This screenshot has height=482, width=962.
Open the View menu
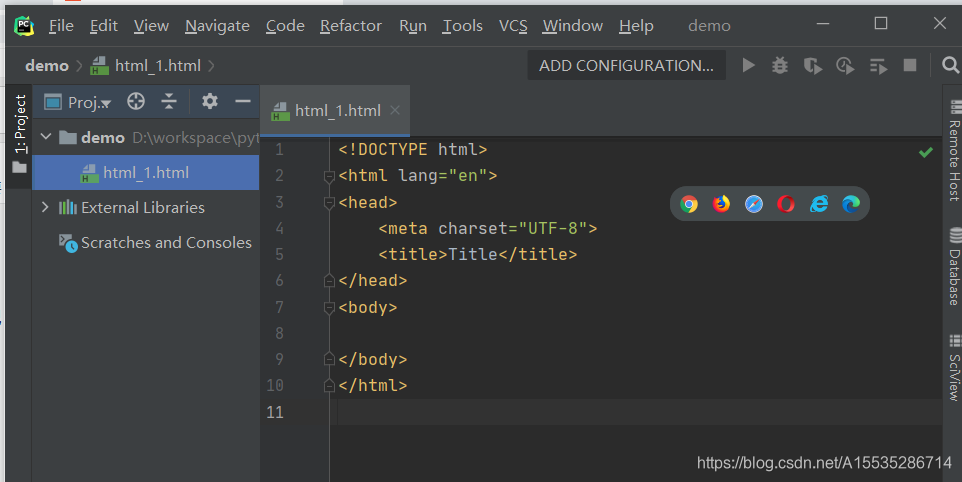pos(151,26)
